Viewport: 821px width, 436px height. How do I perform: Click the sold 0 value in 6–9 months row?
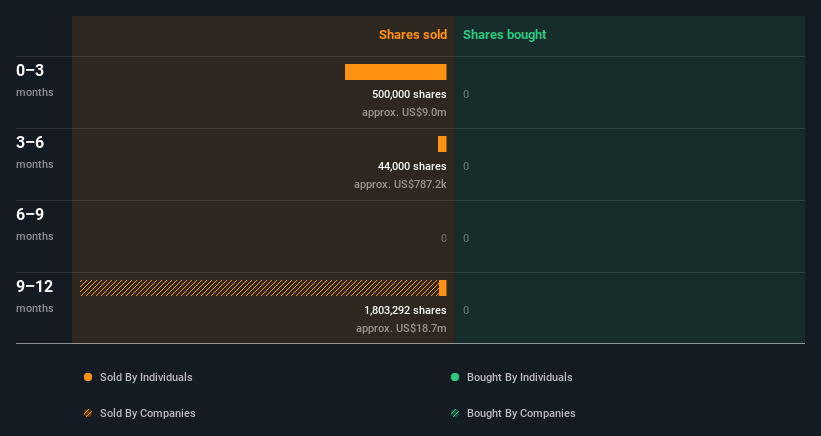[443, 238]
